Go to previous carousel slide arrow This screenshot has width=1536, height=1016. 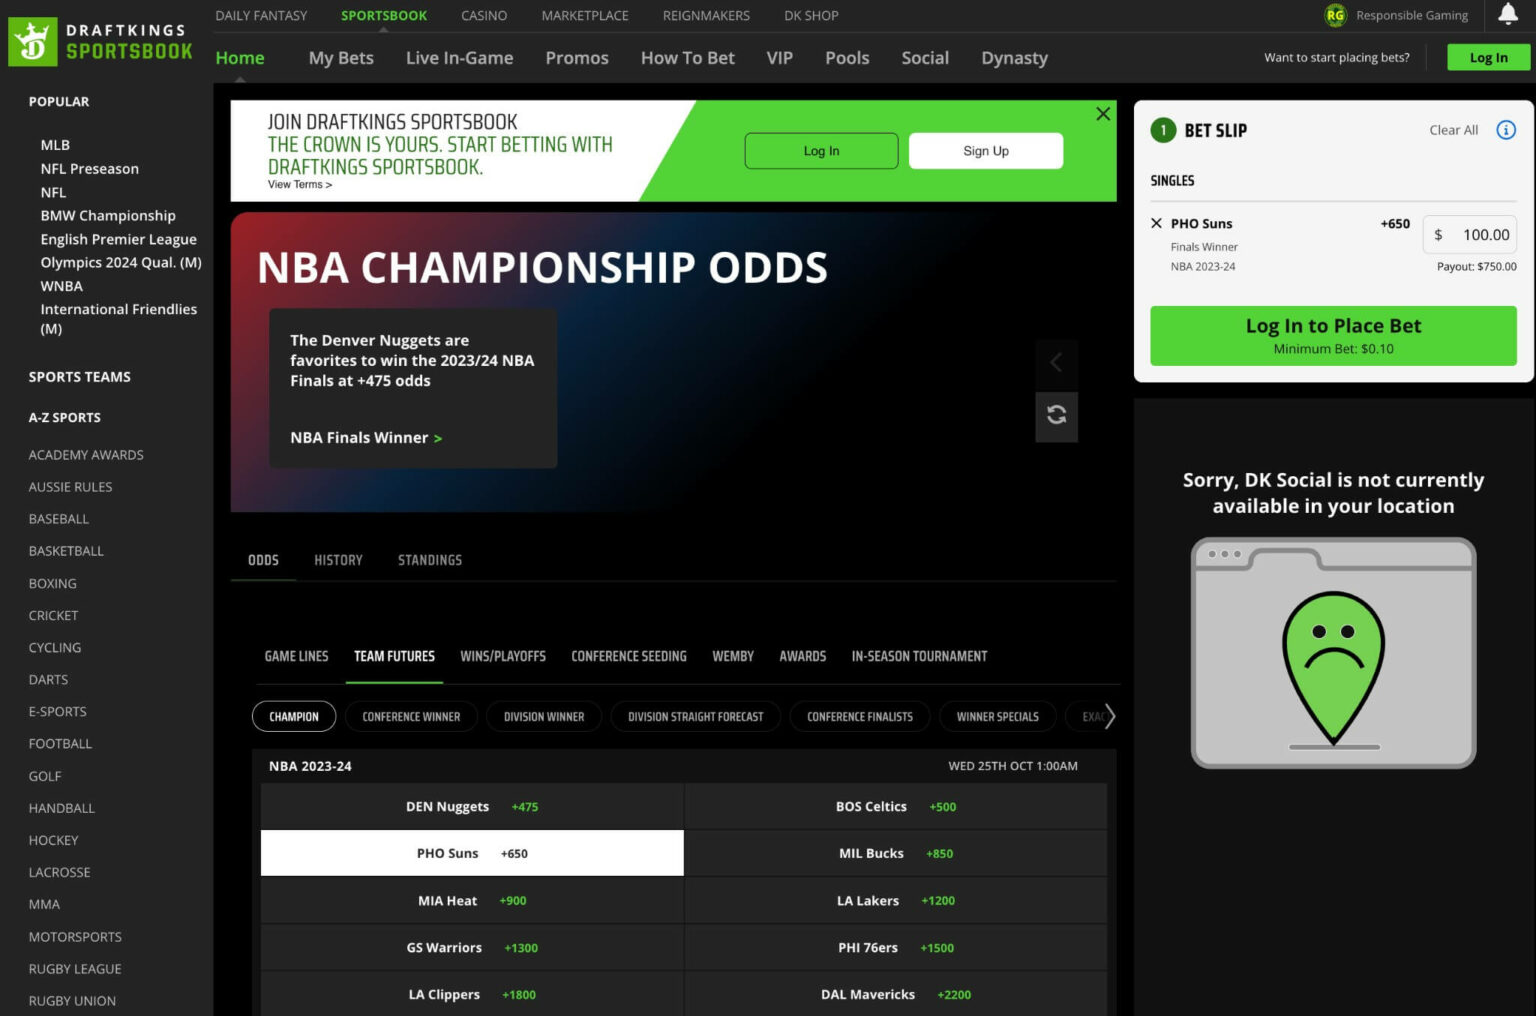pos(1057,363)
